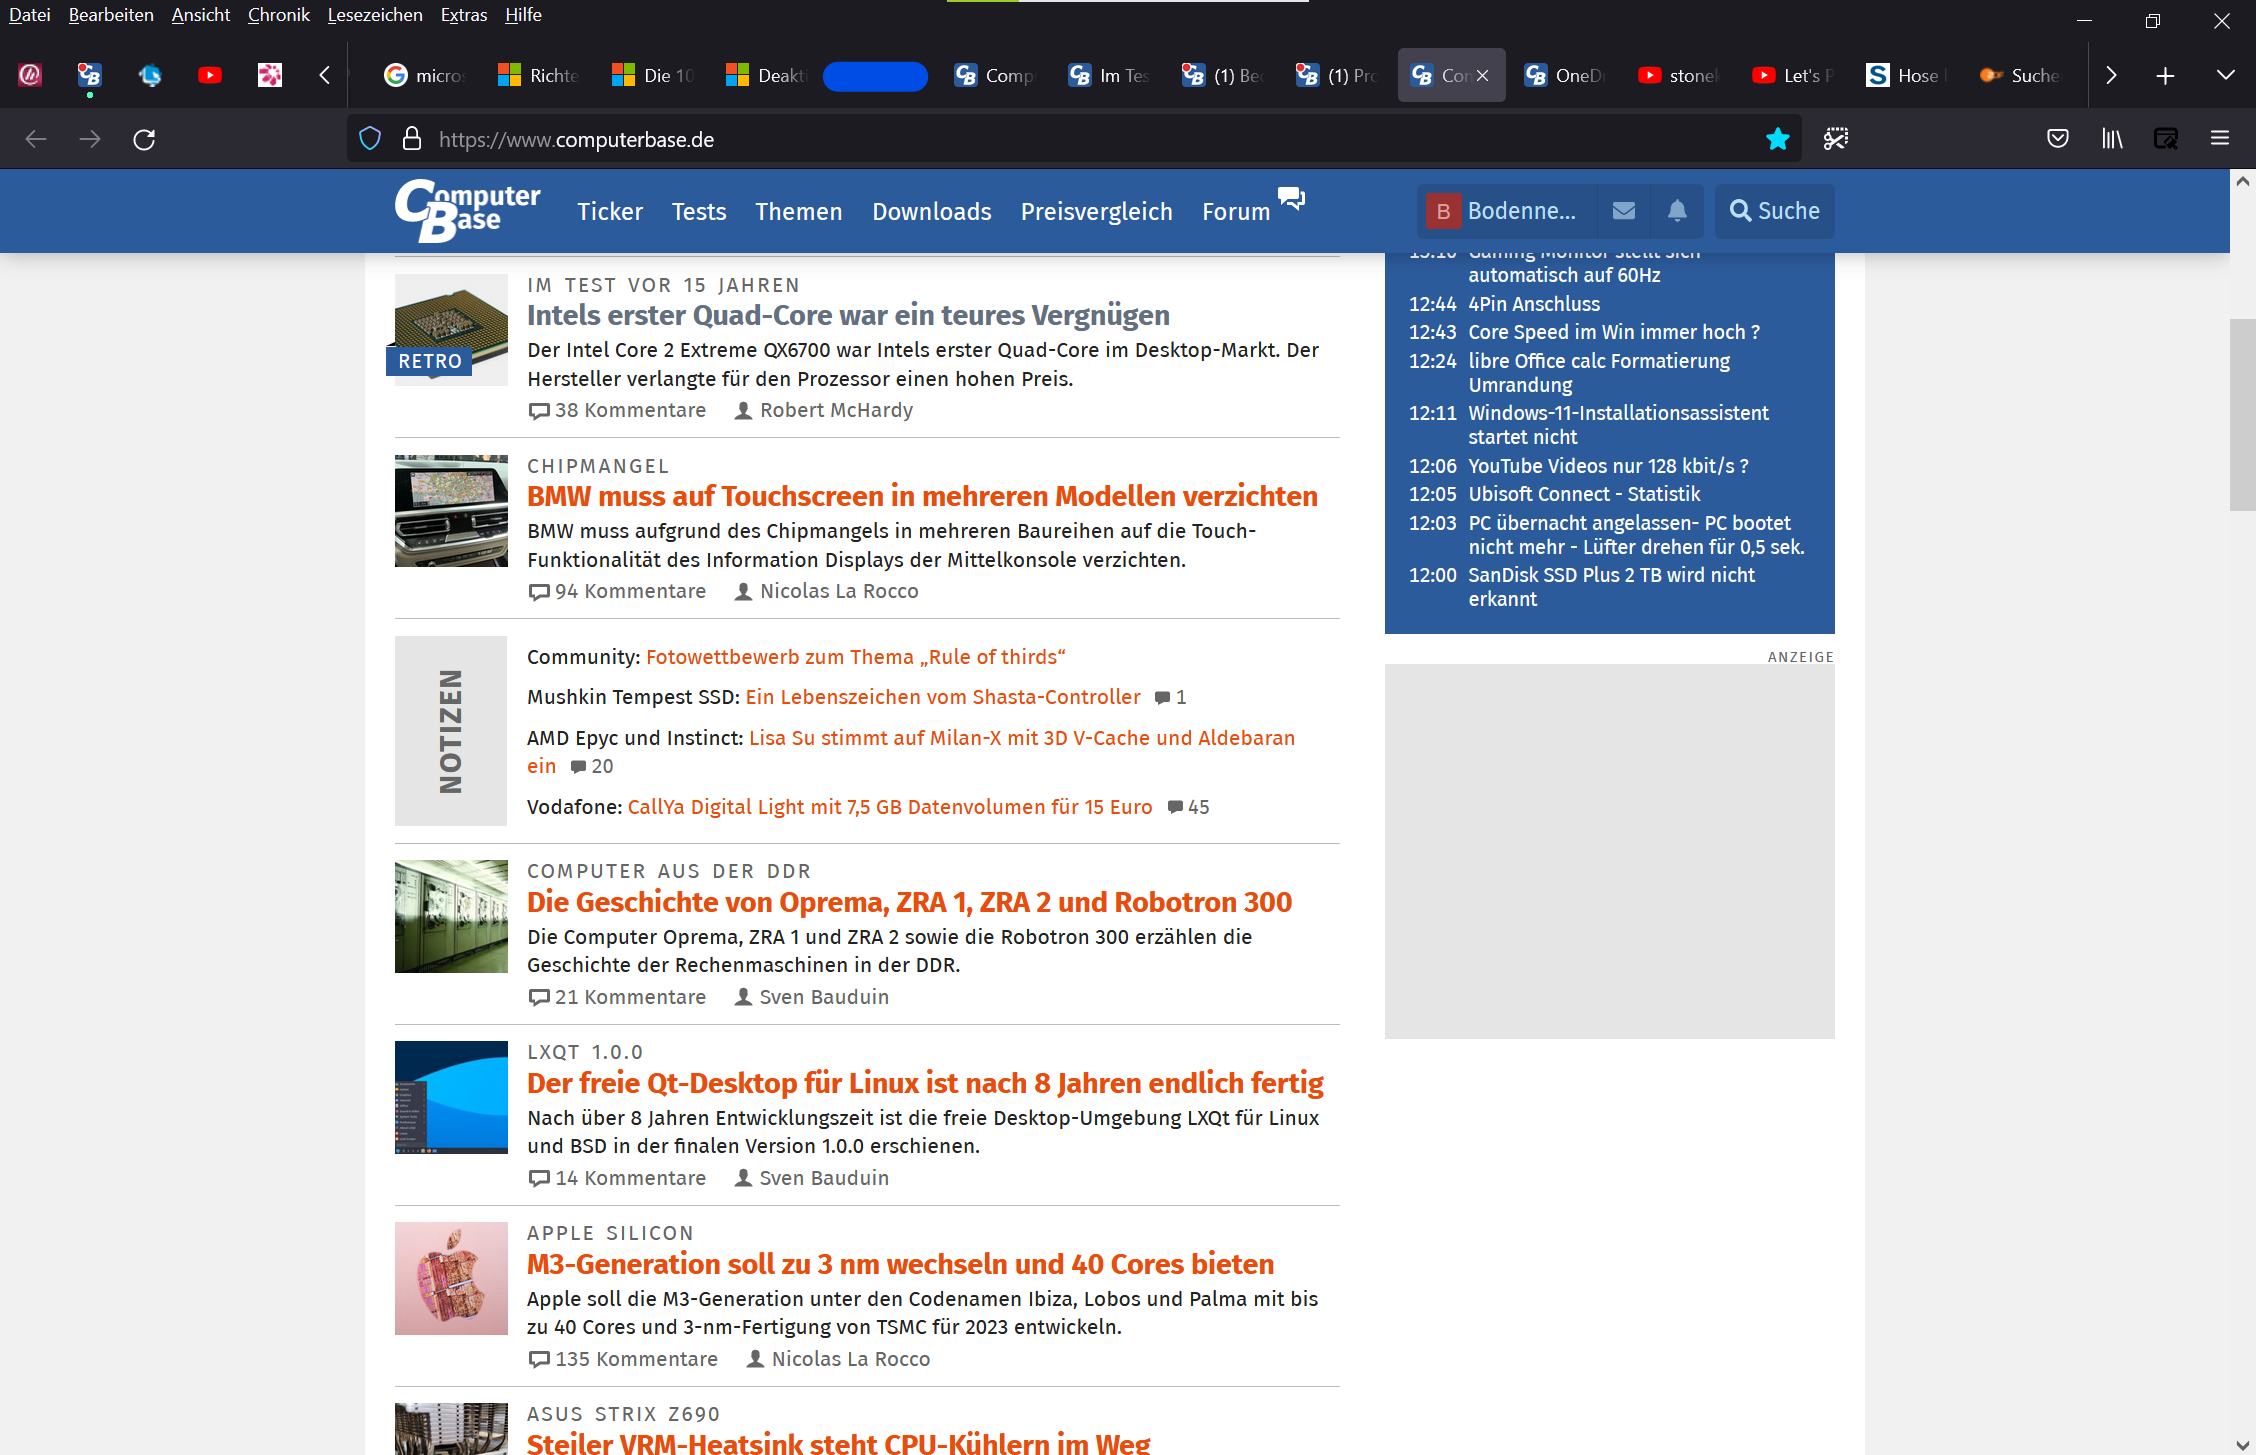This screenshot has height=1455, width=2256.
Task: Open the library bookshelf icon
Action: [x=2111, y=139]
